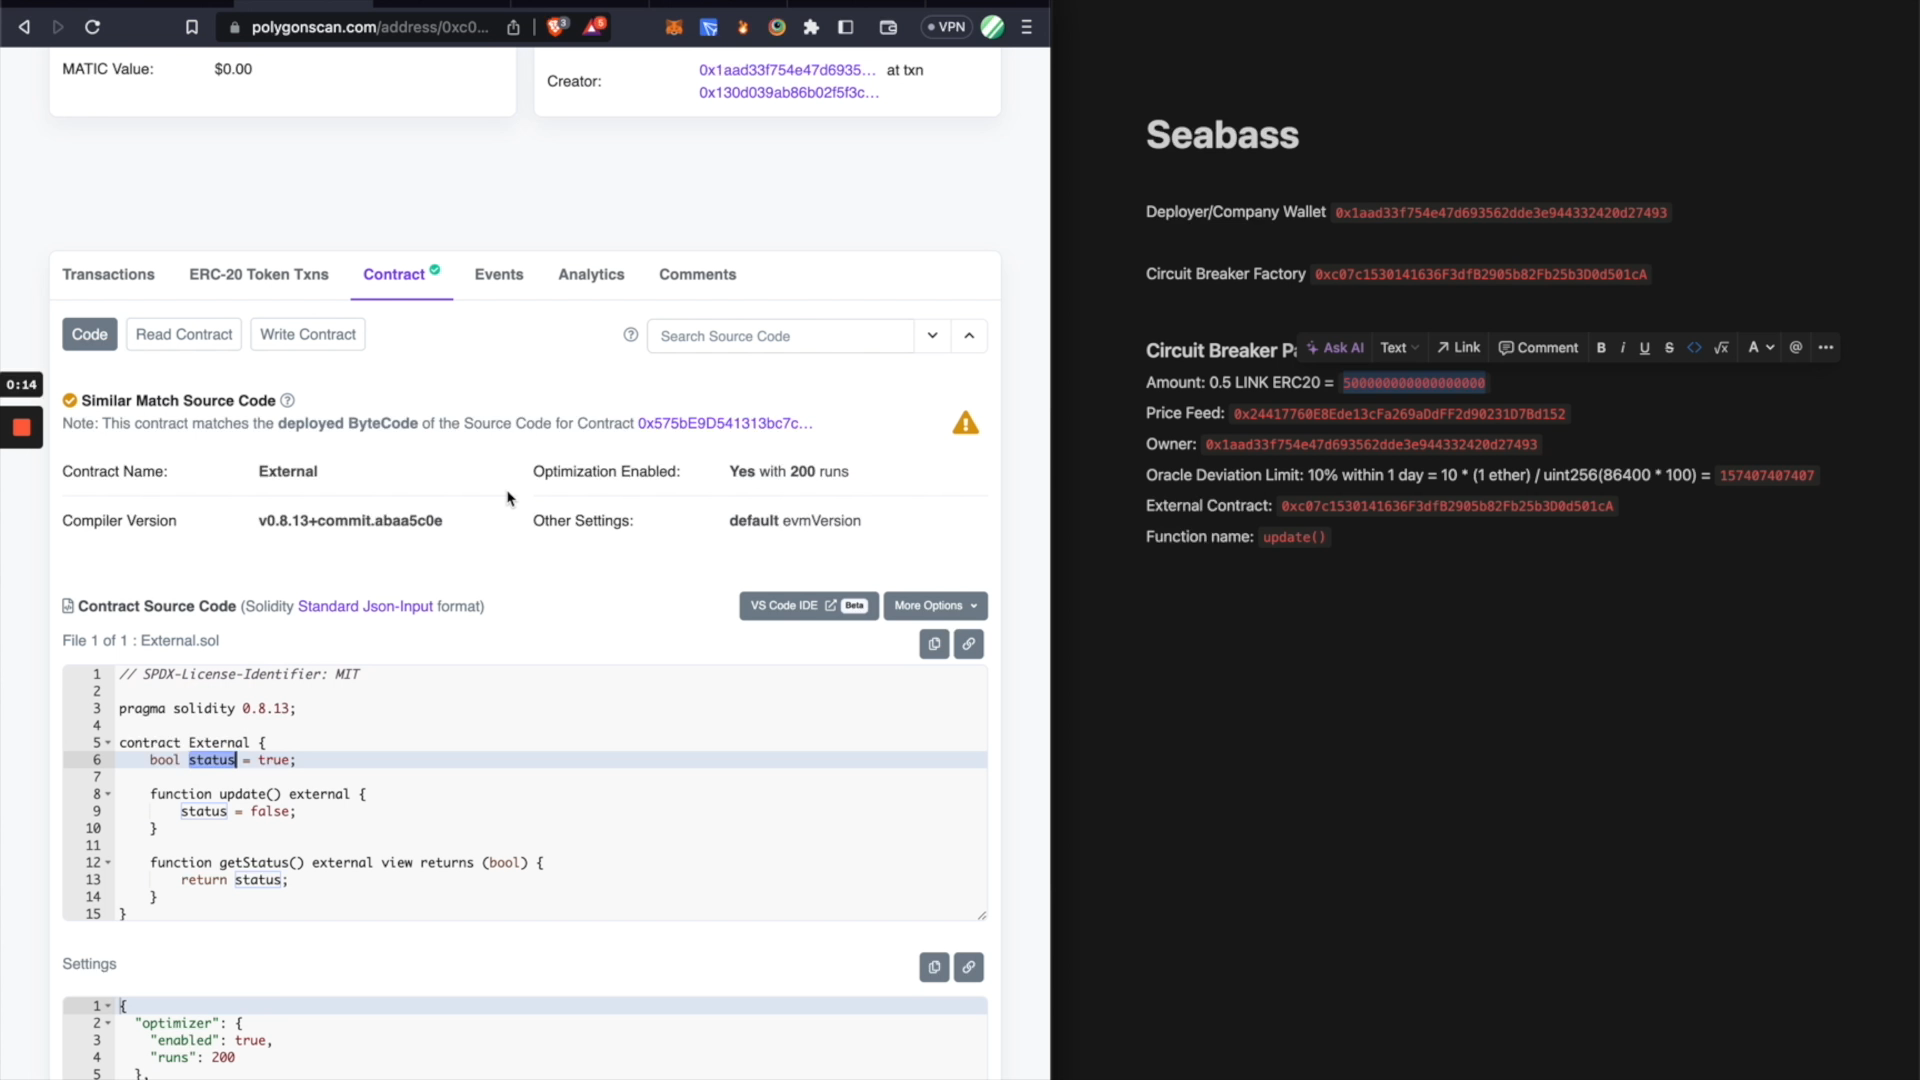1920x1080 pixels.
Task: Open VS Code IDE Beta button
Action: (809, 606)
